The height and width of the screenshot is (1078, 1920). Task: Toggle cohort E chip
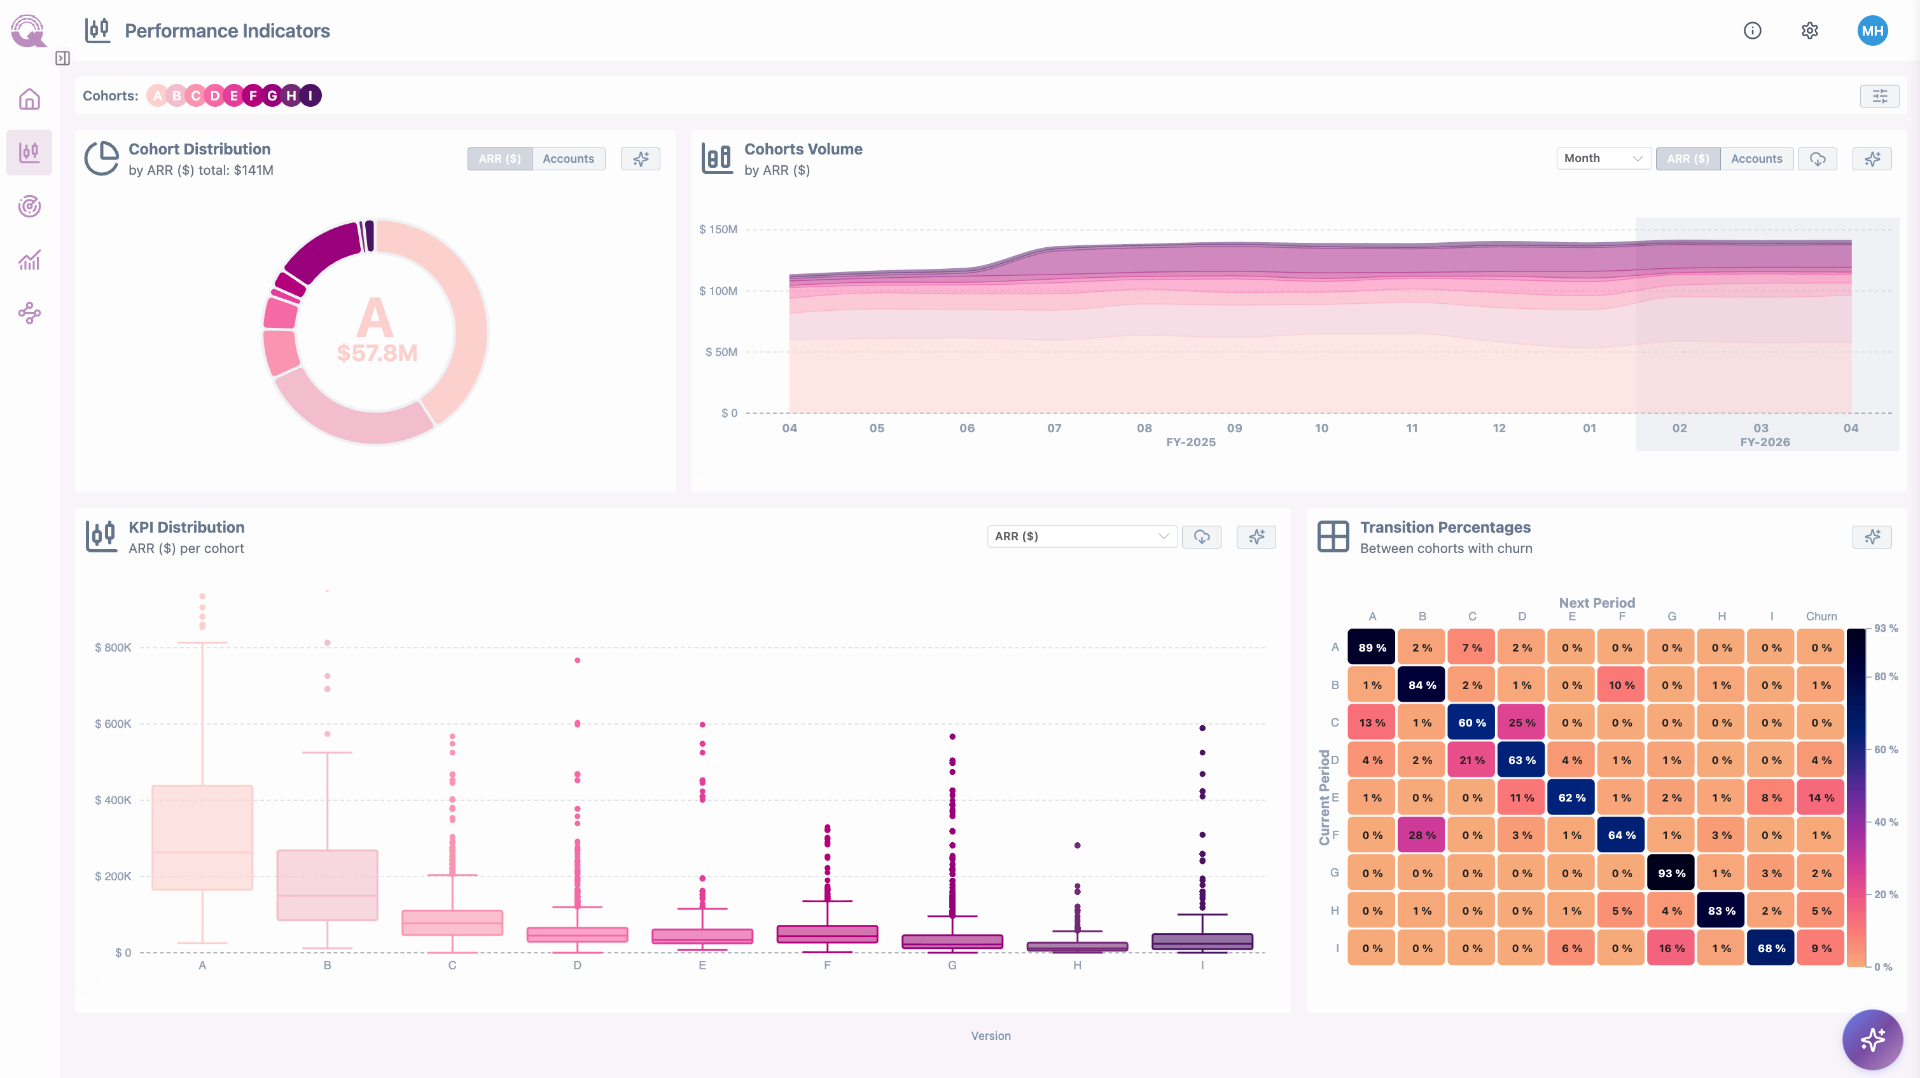(x=234, y=96)
